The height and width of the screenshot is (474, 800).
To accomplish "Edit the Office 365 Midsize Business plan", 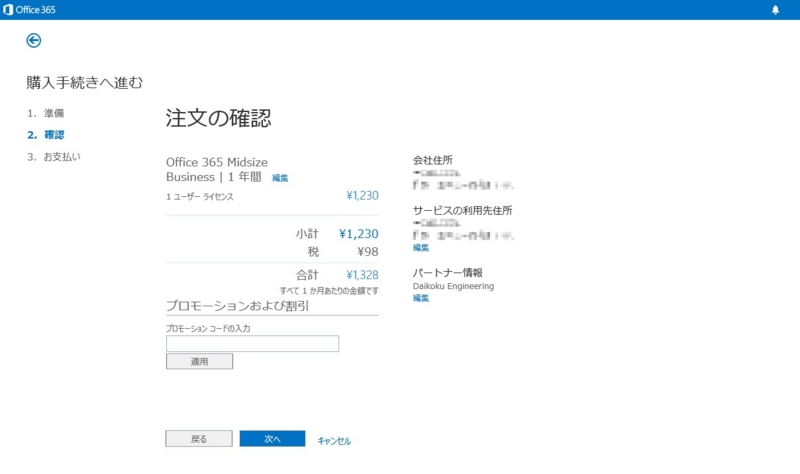I will (x=280, y=178).
